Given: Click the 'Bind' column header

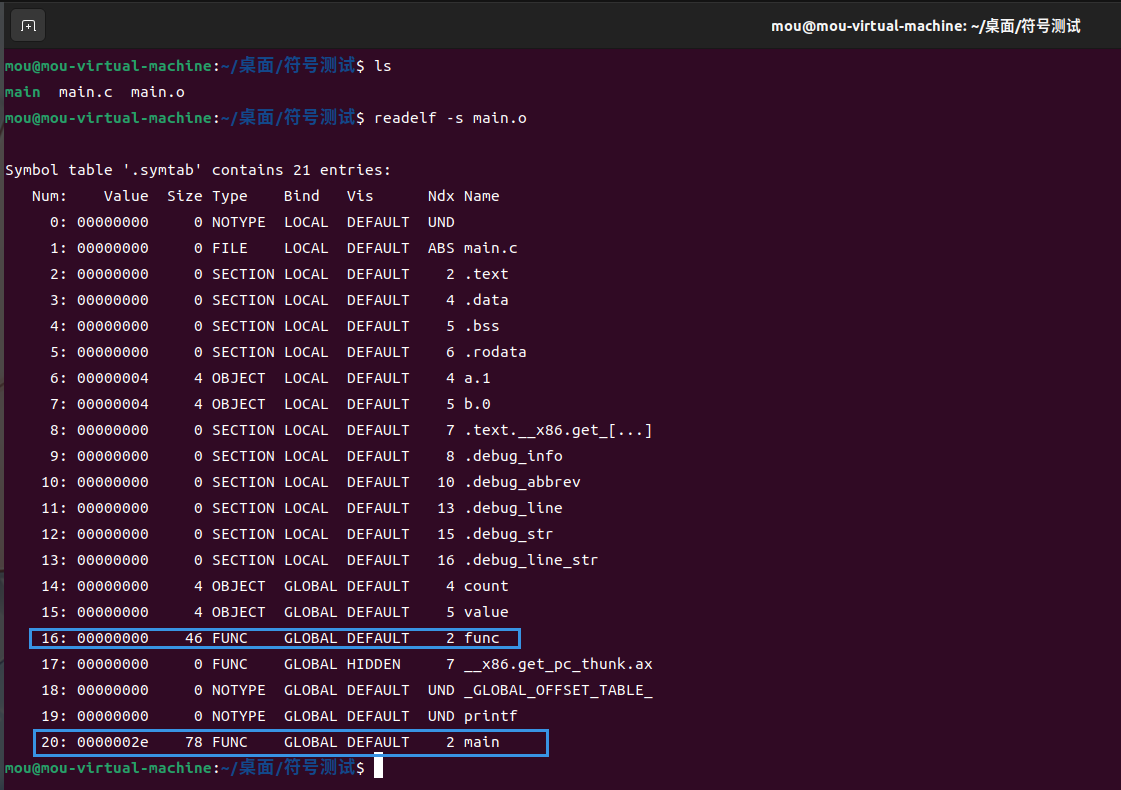Looking at the screenshot, I should pyautogui.click(x=301, y=196).
